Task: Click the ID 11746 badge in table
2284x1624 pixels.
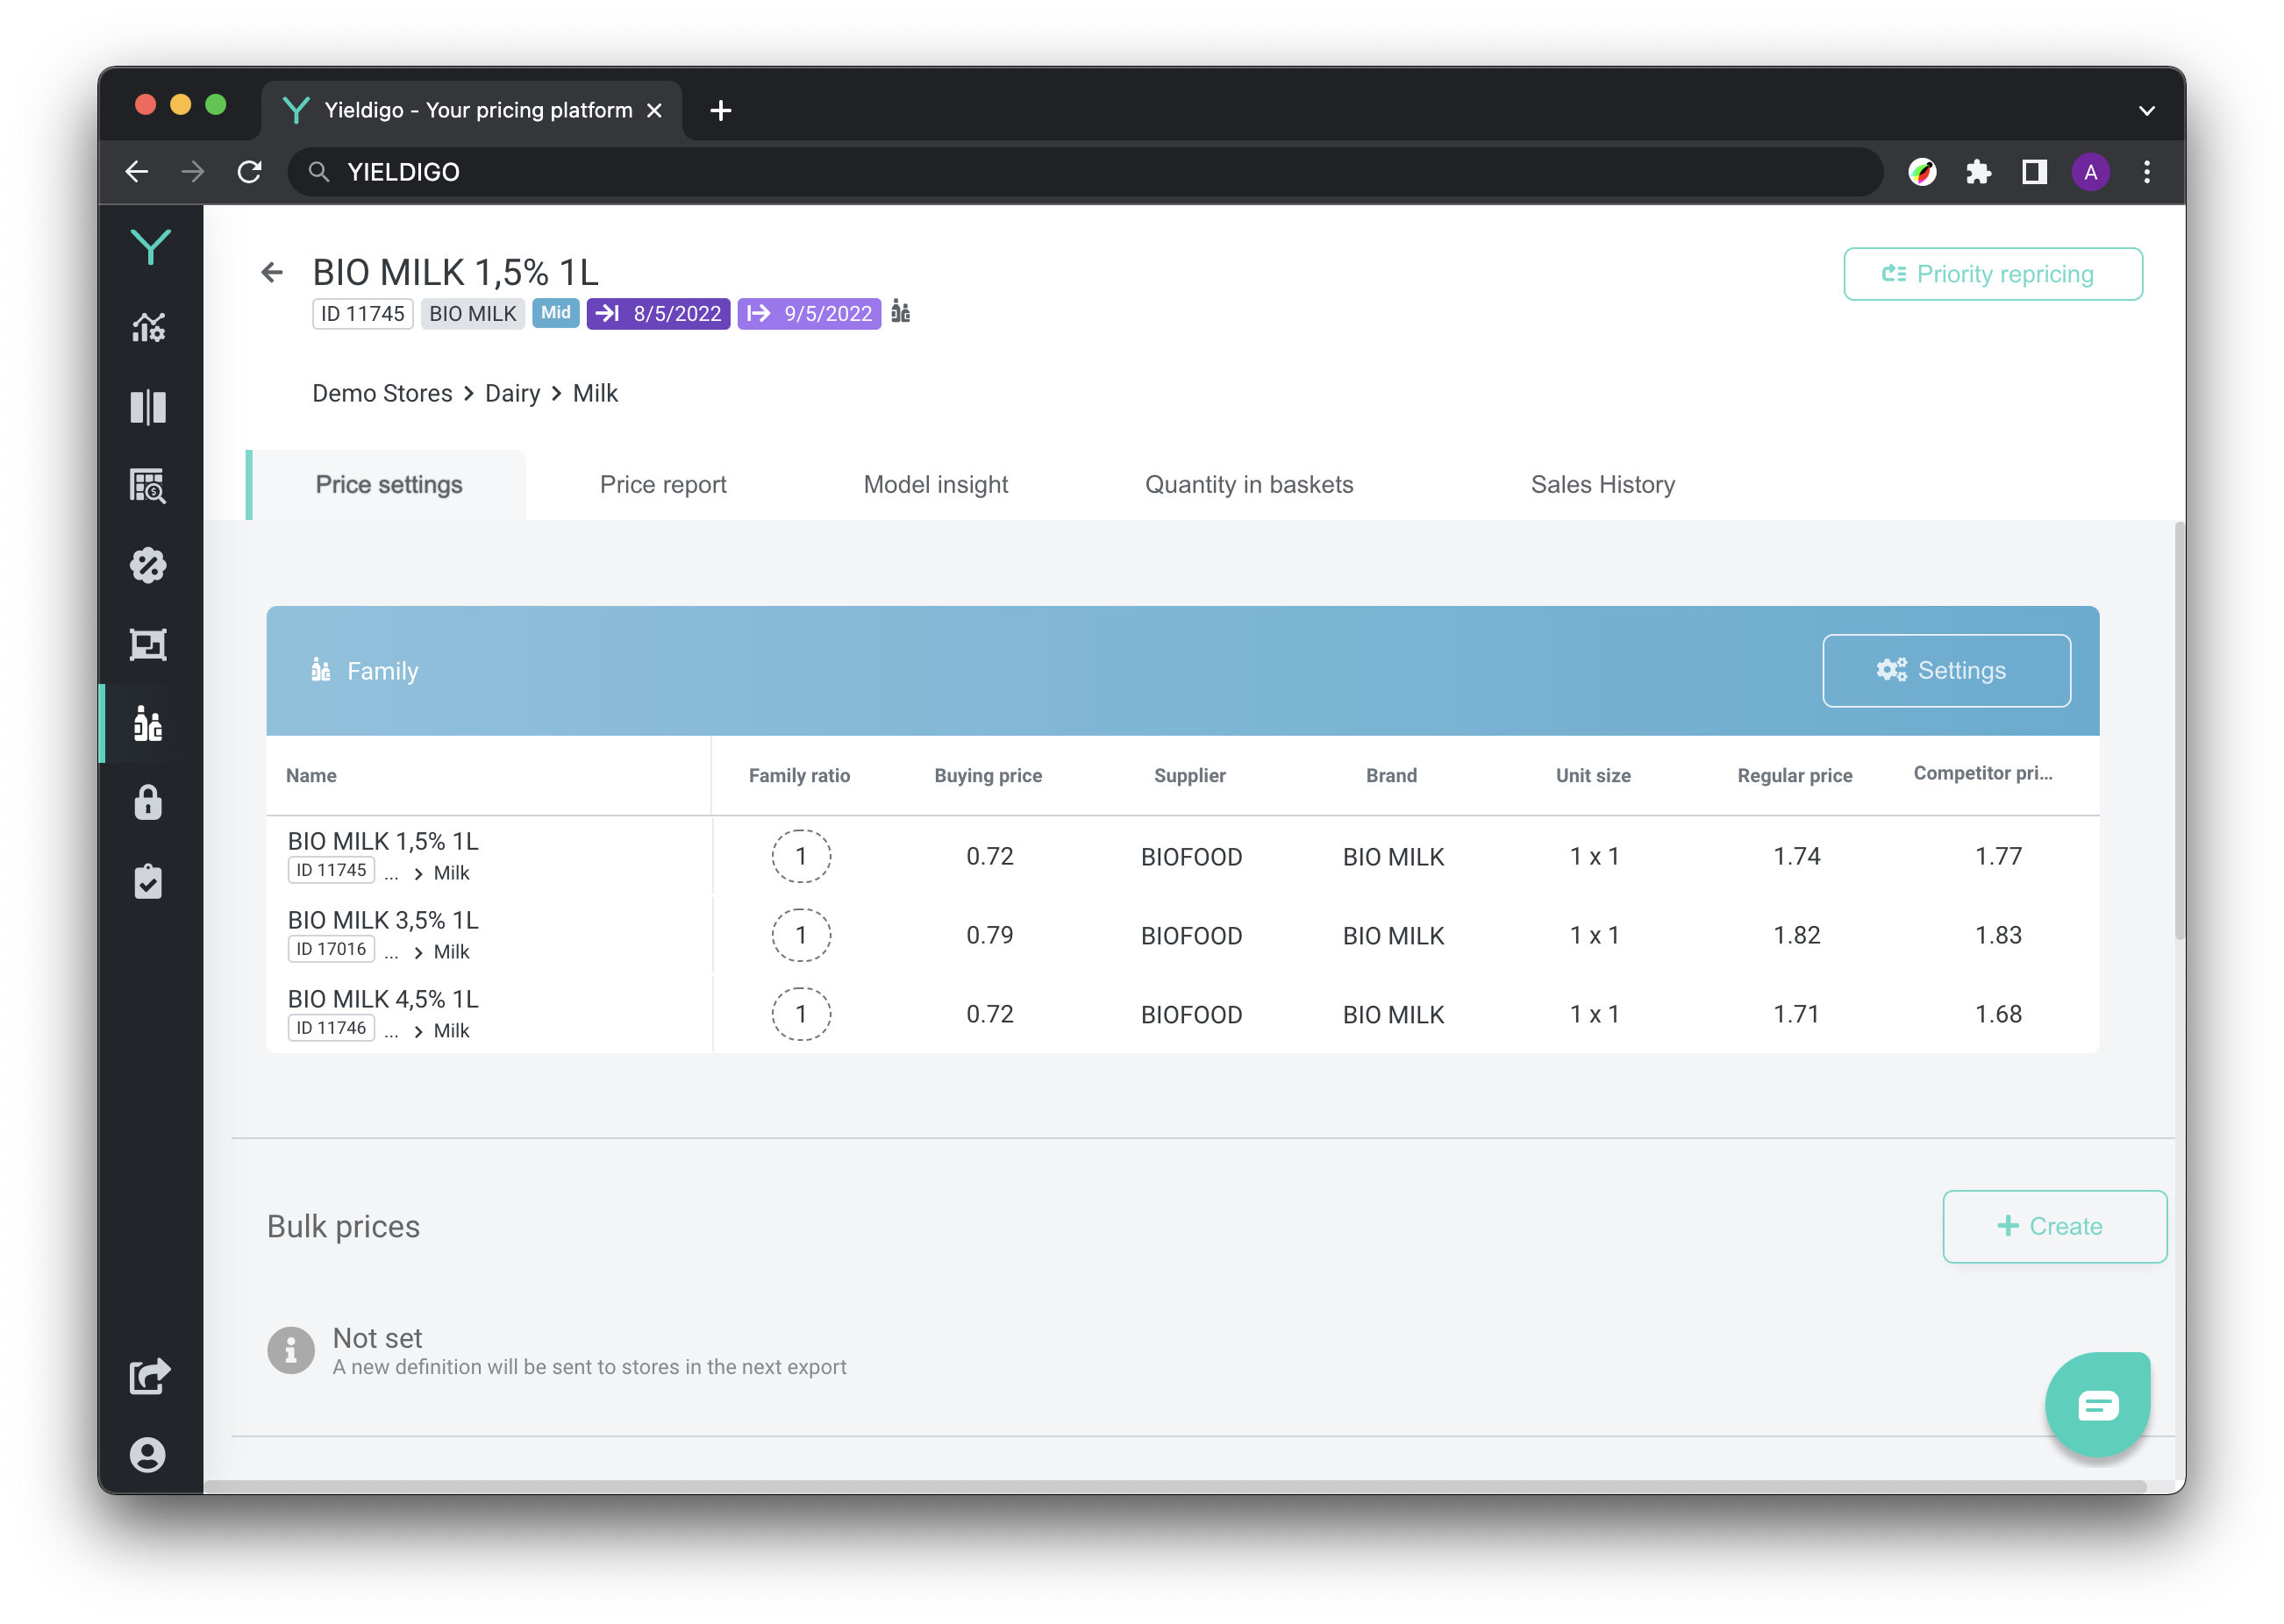Action: click(x=331, y=1028)
